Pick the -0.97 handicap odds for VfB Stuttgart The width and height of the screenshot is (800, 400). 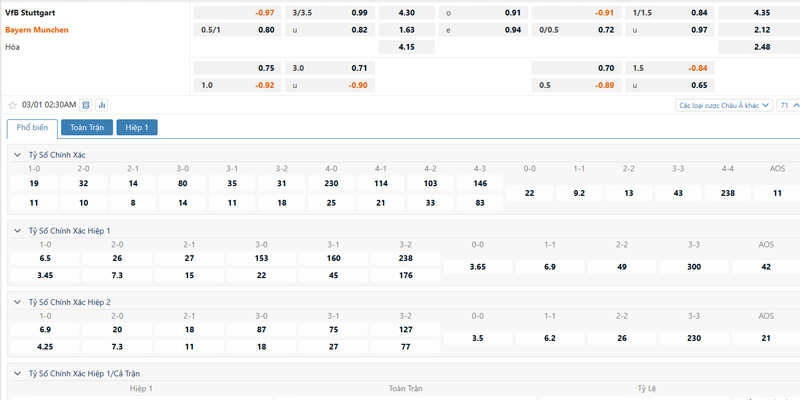tap(237, 13)
